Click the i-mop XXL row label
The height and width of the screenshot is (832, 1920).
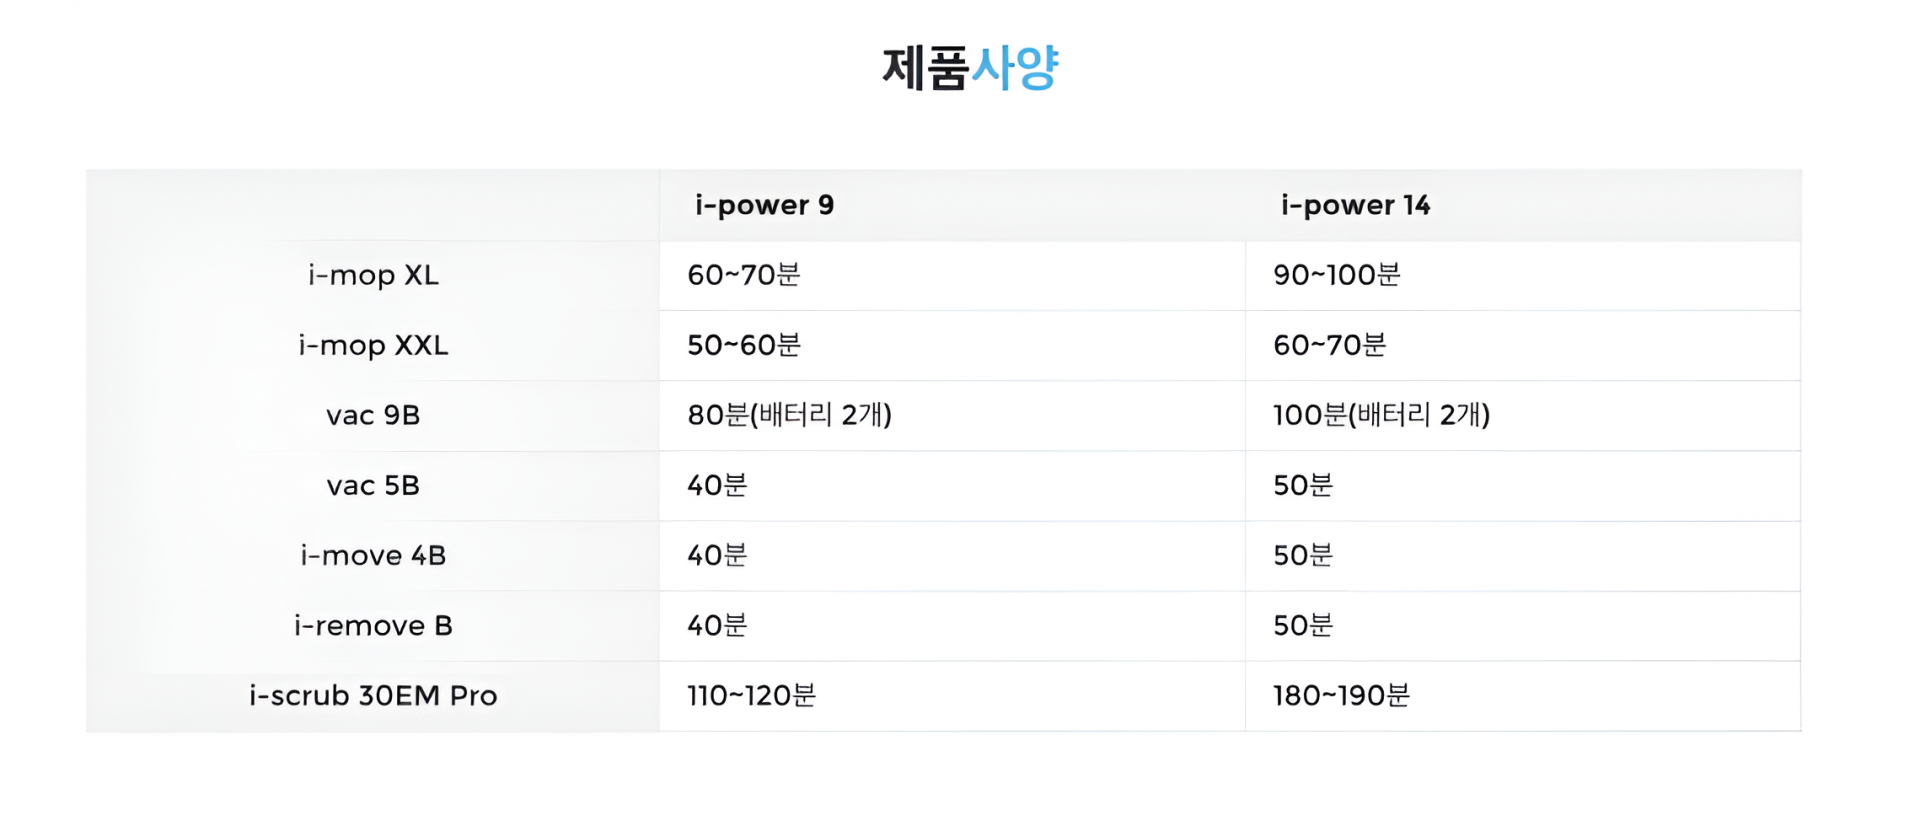click(373, 345)
